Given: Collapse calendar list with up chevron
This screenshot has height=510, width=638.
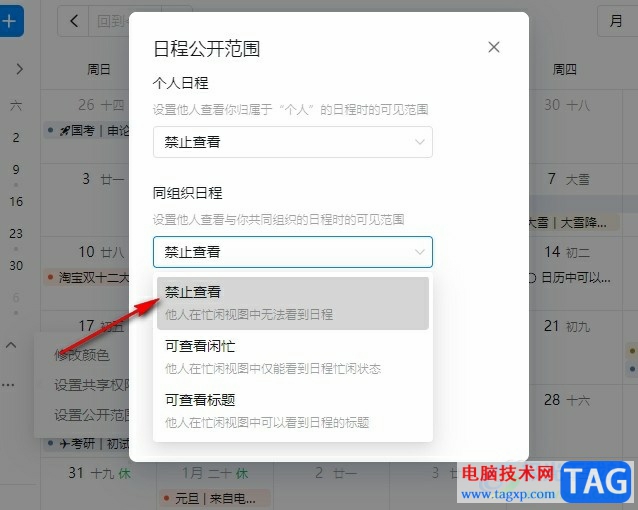Looking at the screenshot, I should tap(11, 345).
